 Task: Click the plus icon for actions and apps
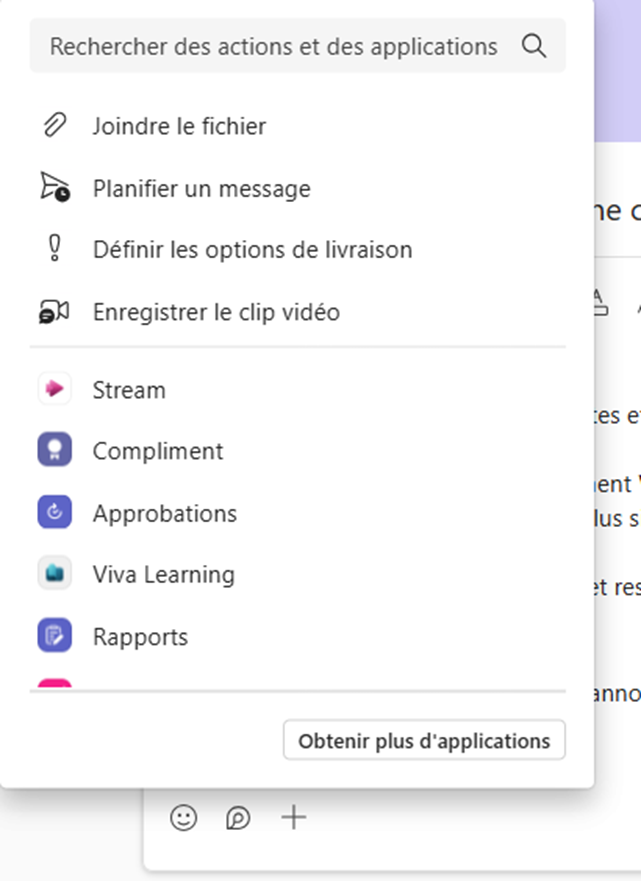[x=293, y=818]
